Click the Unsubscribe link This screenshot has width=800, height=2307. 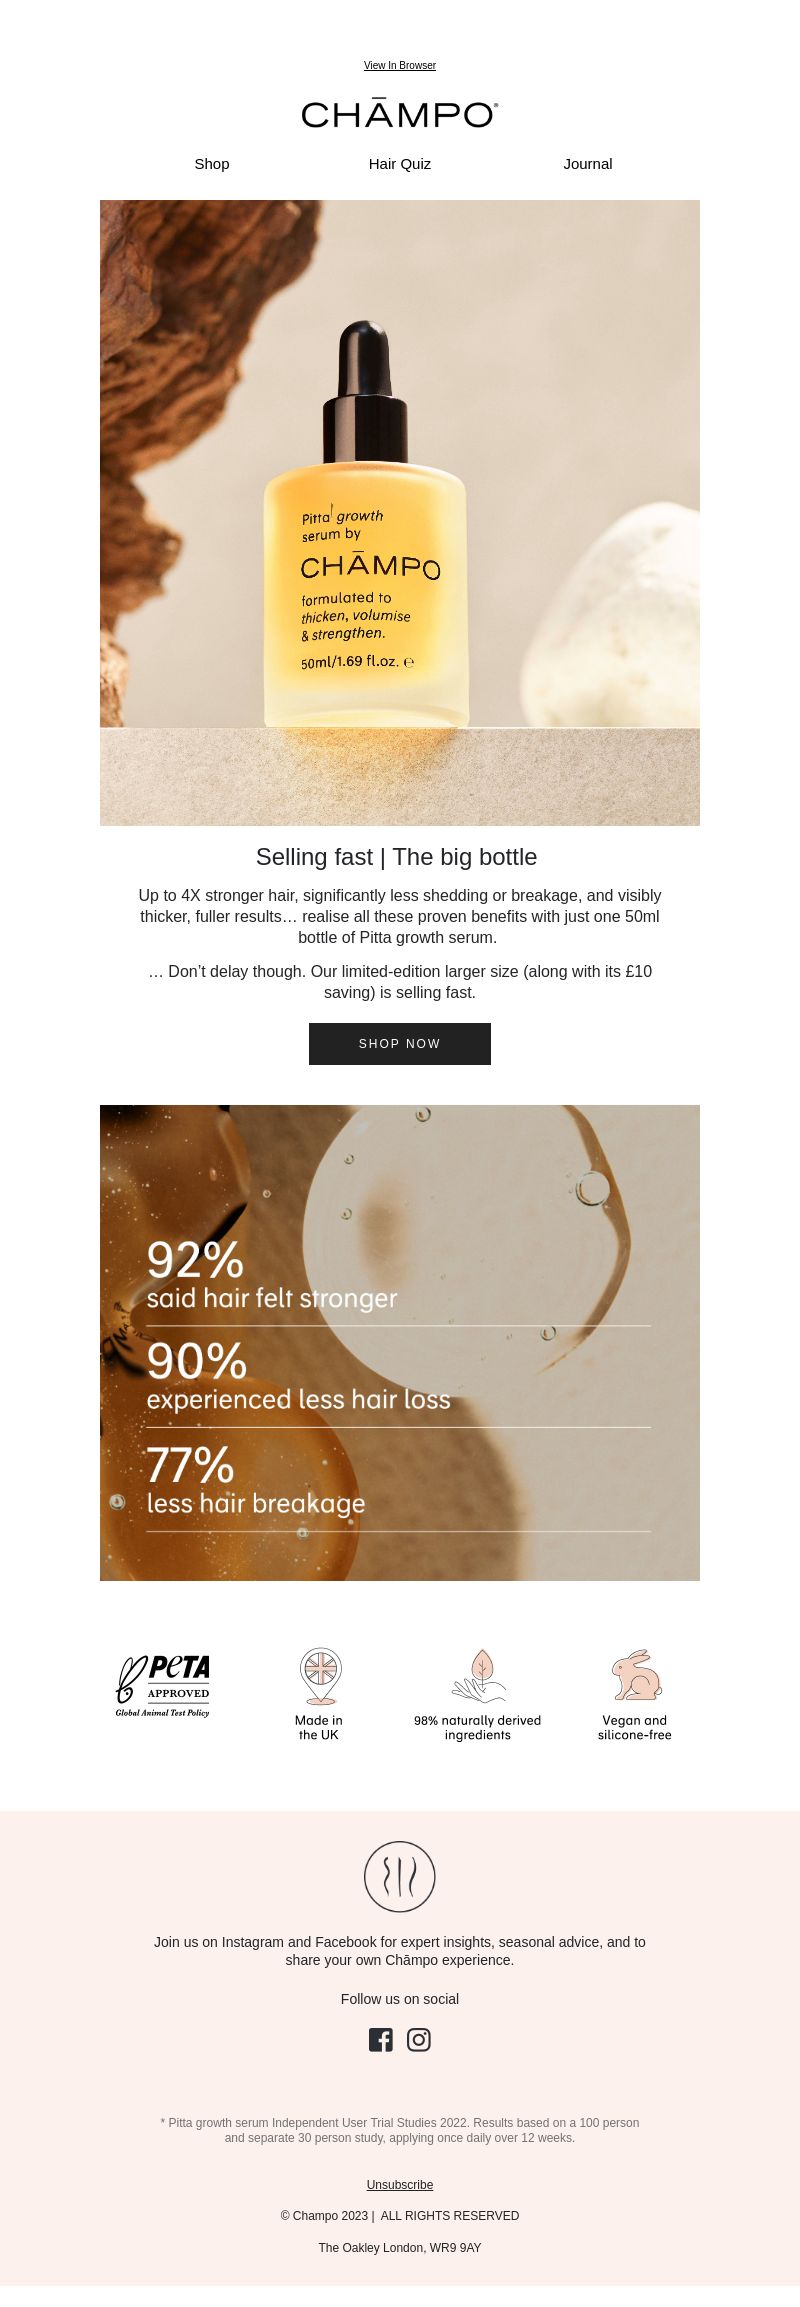(400, 2185)
